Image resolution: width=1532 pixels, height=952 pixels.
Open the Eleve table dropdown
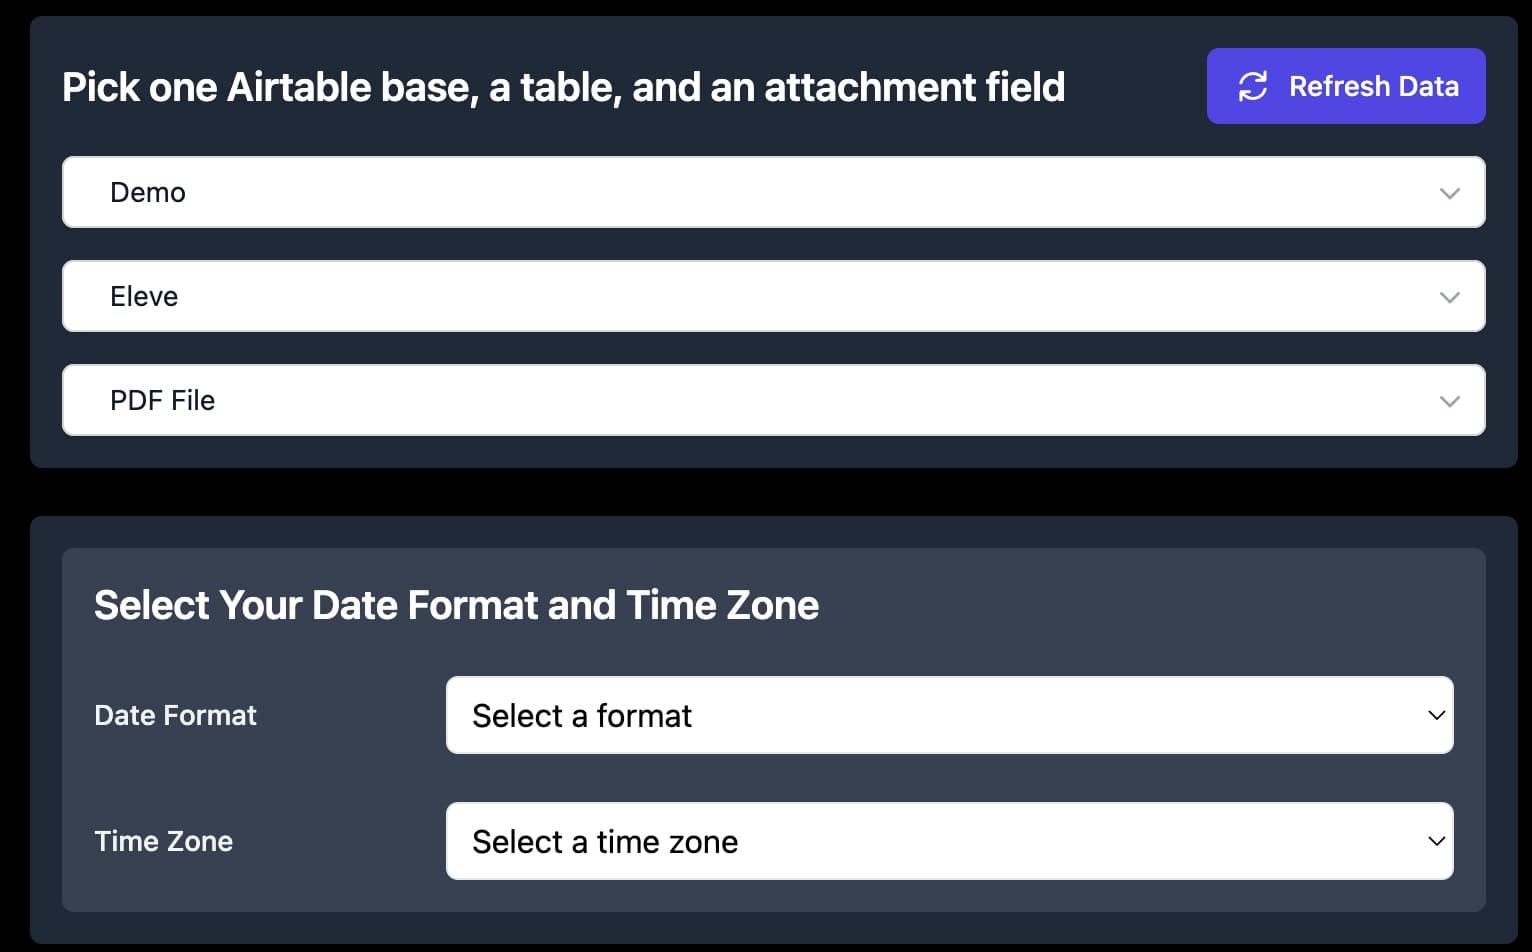coord(772,296)
